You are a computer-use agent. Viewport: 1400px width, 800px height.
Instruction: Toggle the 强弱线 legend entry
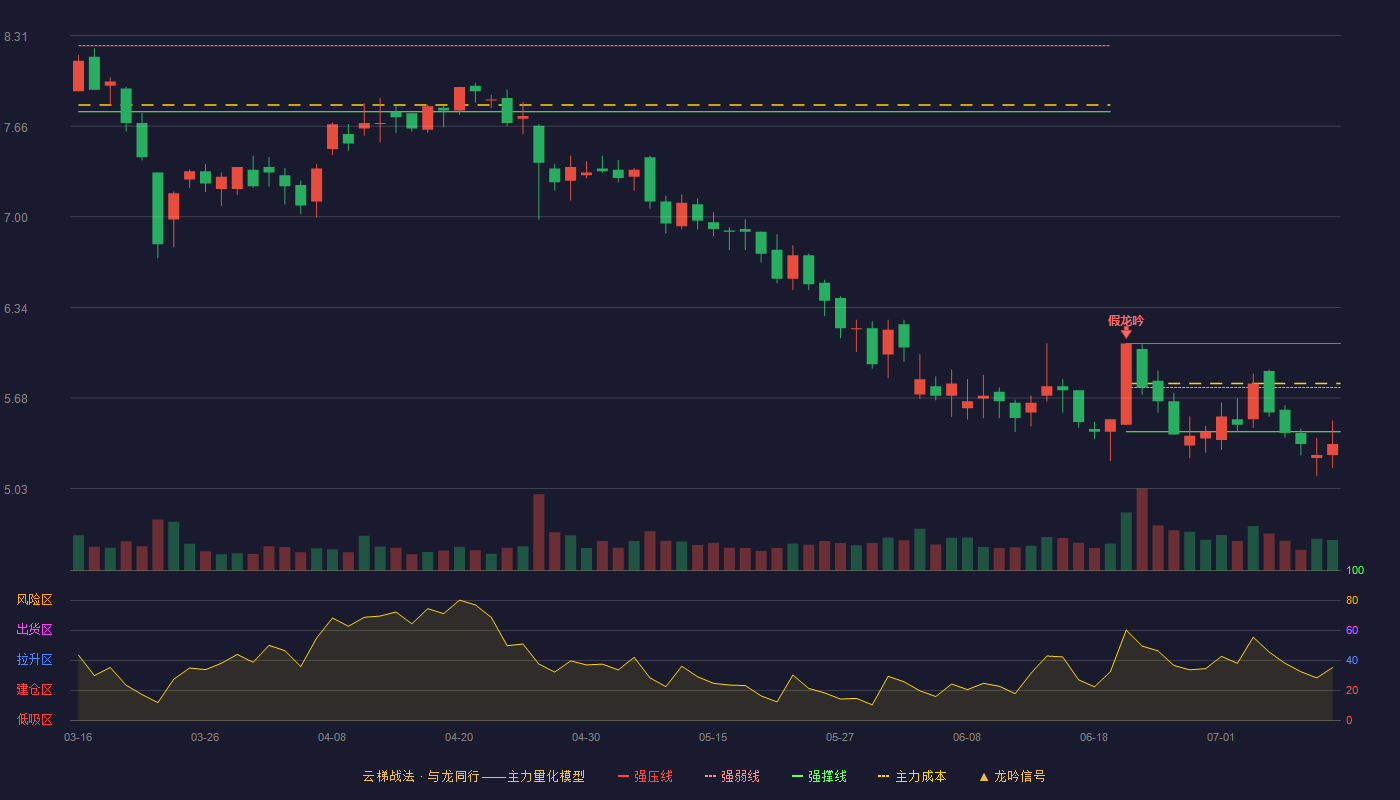tap(732, 776)
